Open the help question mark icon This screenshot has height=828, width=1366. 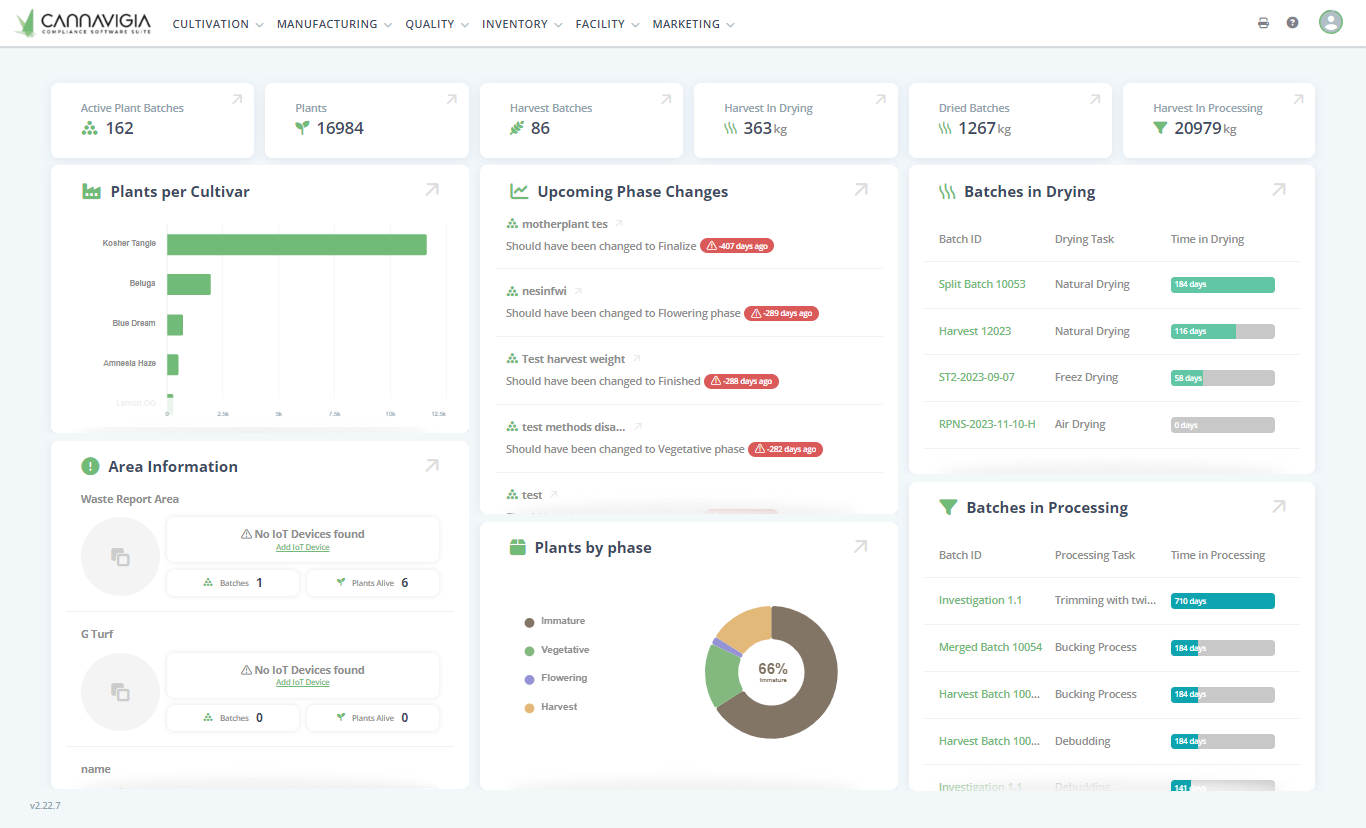click(1292, 23)
